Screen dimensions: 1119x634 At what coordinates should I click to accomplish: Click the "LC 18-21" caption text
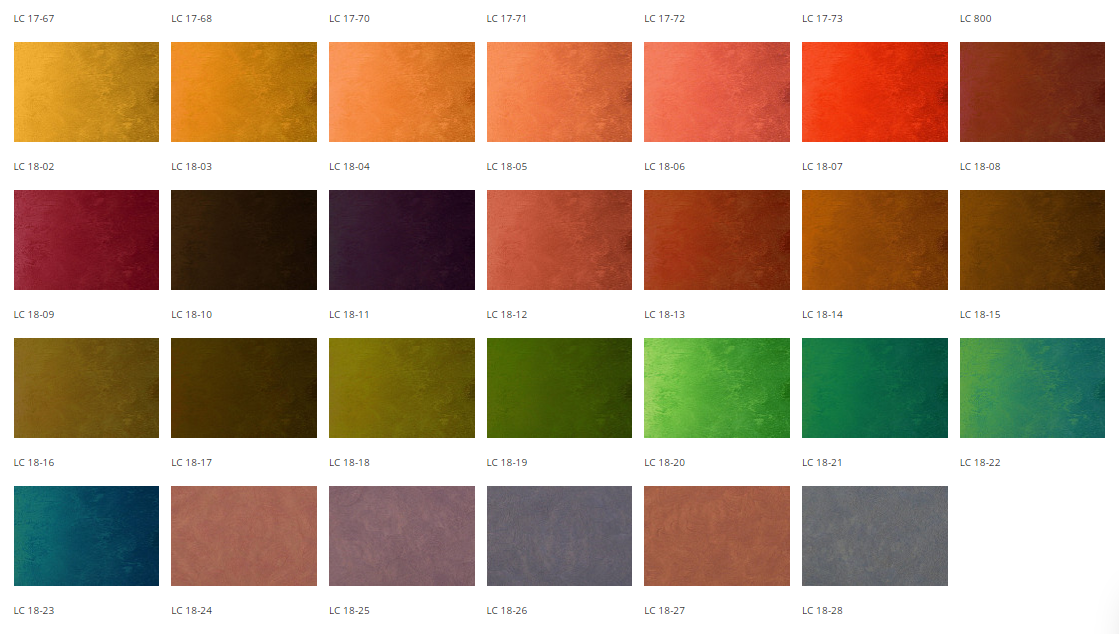click(822, 463)
